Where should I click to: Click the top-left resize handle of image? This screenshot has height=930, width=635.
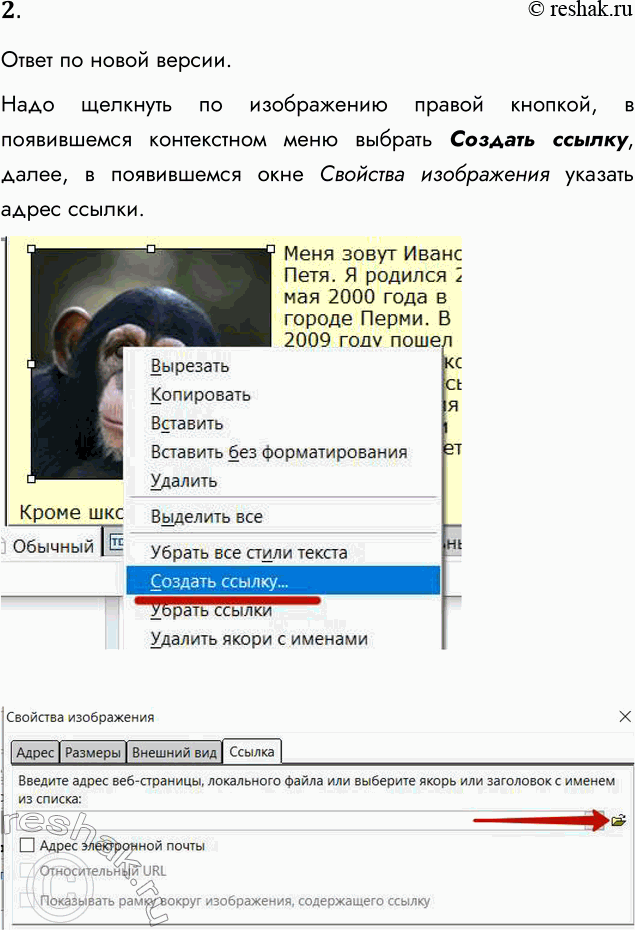pos(32,249)
